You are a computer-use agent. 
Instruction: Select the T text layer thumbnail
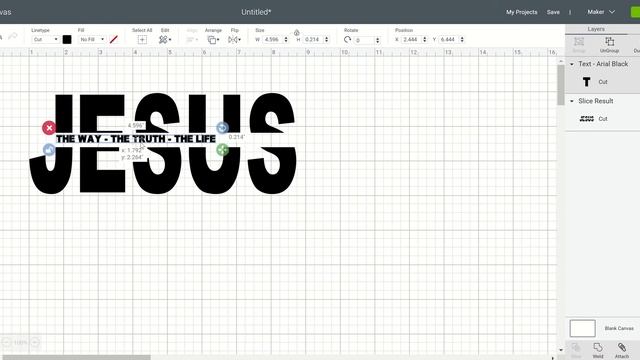tap(587, 82)
